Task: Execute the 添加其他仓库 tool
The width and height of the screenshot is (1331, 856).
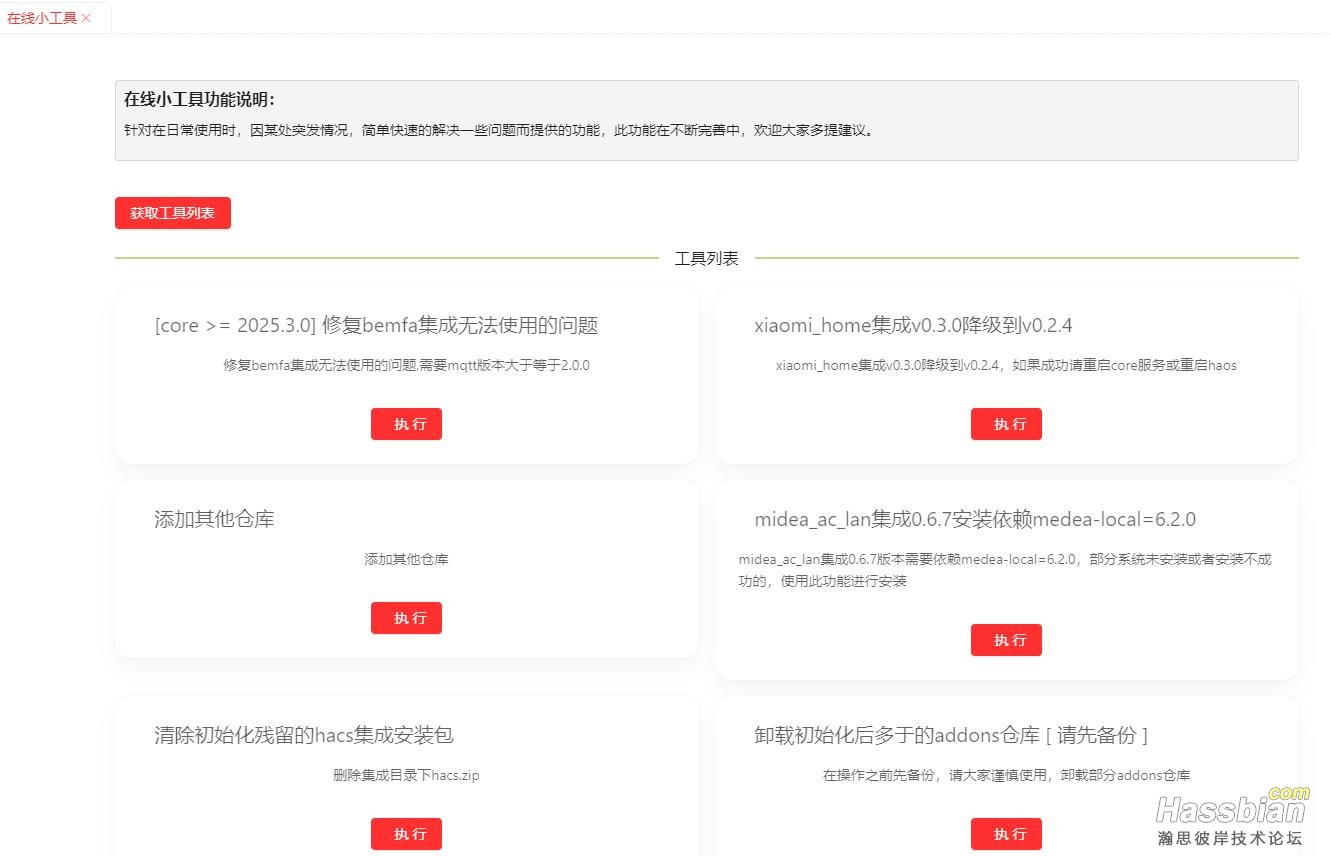Action: click(x=406, y=618)
